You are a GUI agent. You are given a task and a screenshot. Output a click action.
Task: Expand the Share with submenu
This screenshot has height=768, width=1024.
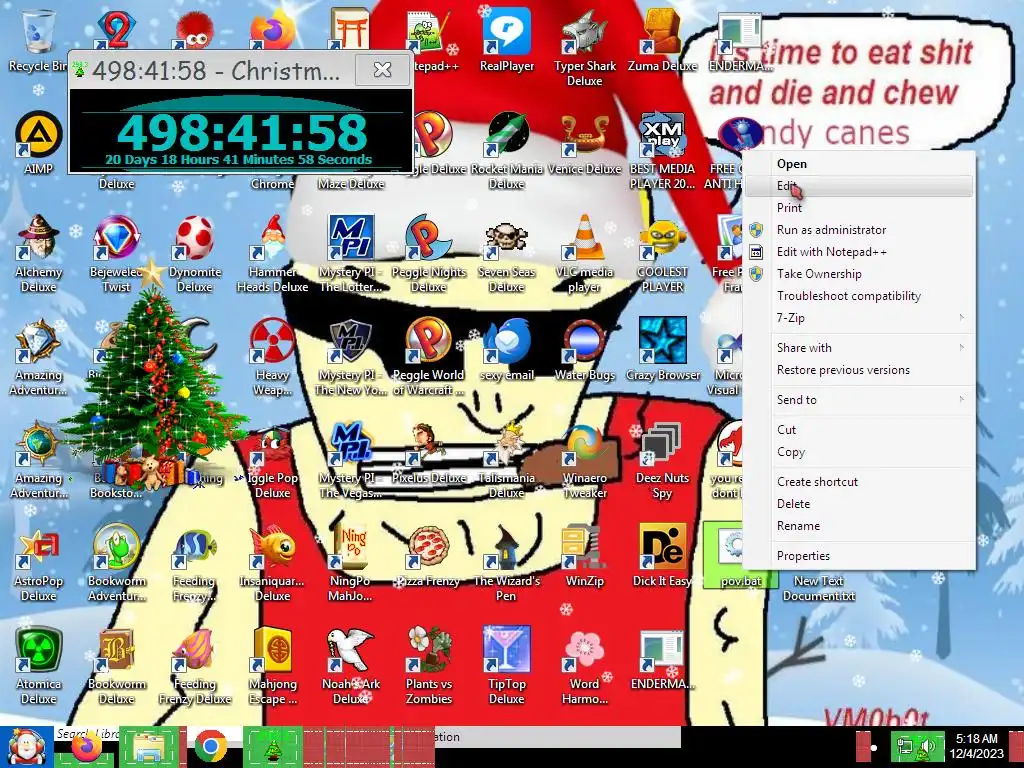point(859,348)
